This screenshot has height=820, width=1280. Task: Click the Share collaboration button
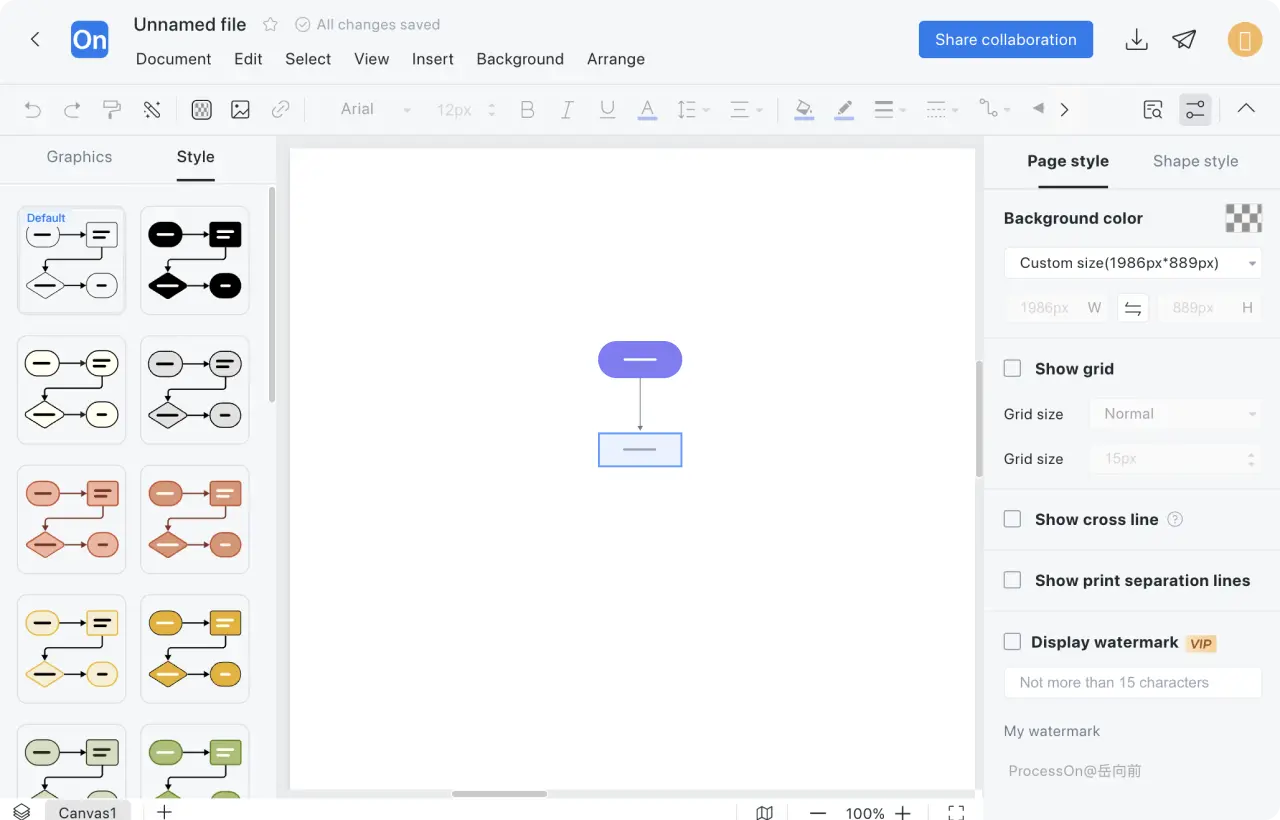pos(1005,40)
